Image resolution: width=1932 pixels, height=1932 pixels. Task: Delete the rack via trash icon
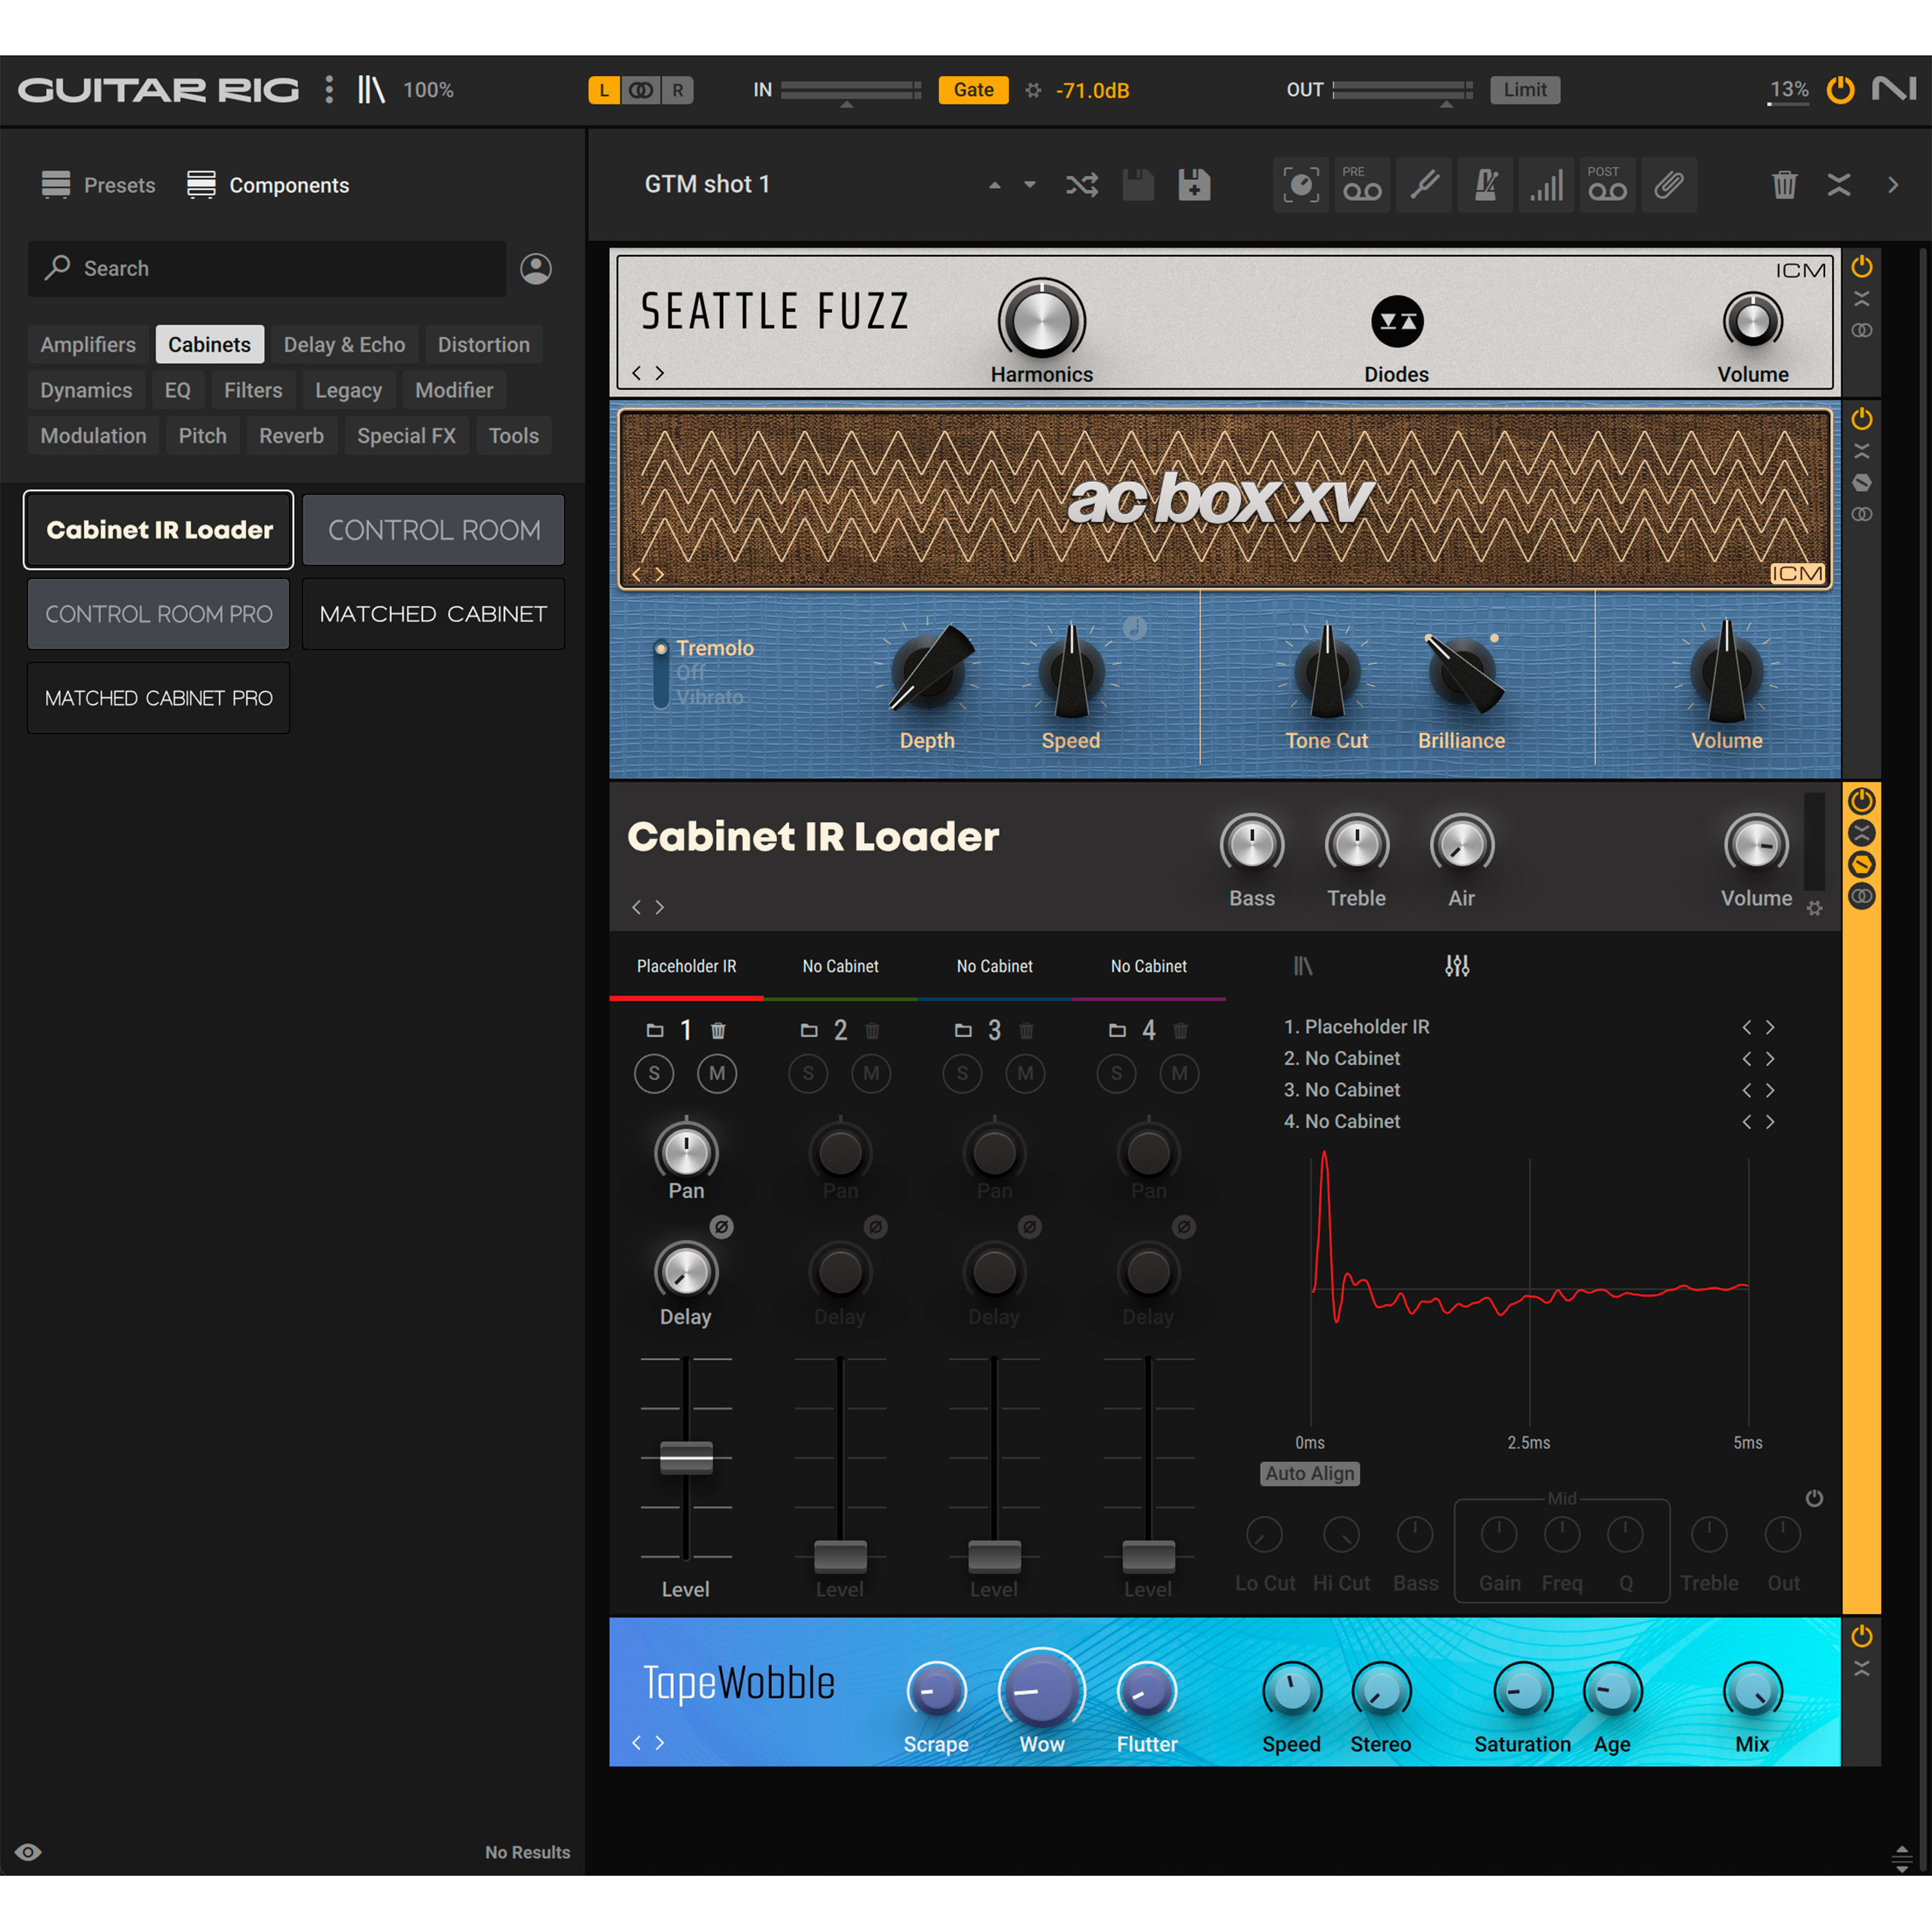(x=1785, y=184)
